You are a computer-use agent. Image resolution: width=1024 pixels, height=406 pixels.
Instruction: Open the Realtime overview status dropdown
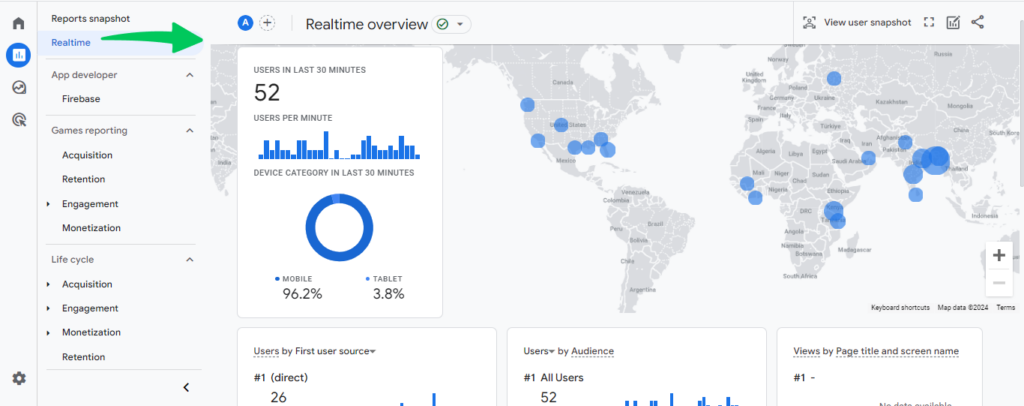451,24
